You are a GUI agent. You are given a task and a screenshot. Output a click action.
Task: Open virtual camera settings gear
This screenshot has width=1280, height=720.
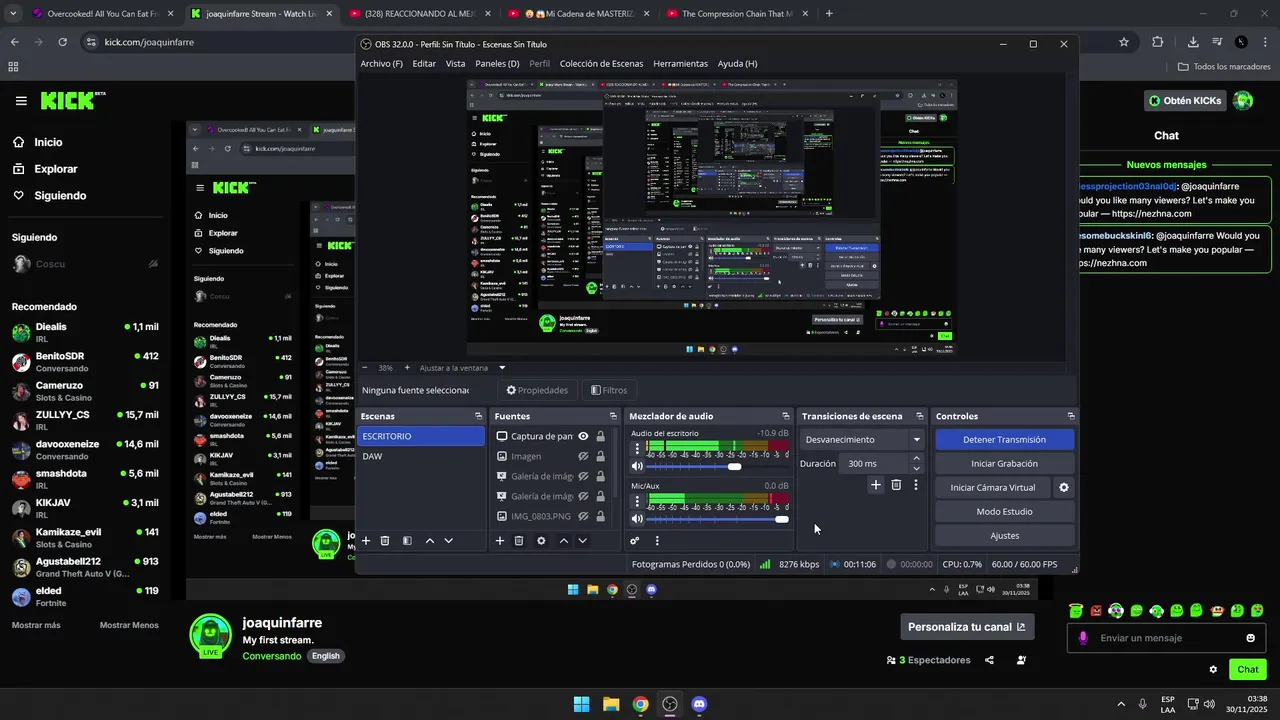click(x=1064, y=488)
